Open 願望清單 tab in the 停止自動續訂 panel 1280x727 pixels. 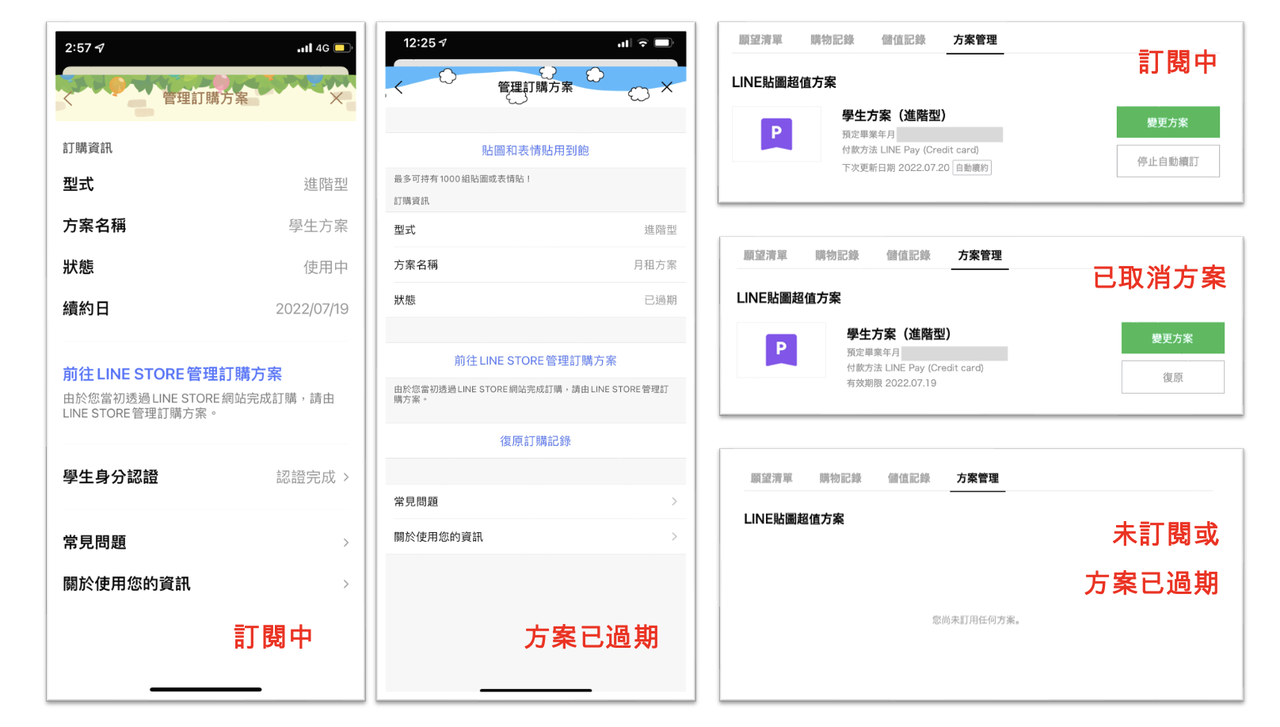pos(760,40)
